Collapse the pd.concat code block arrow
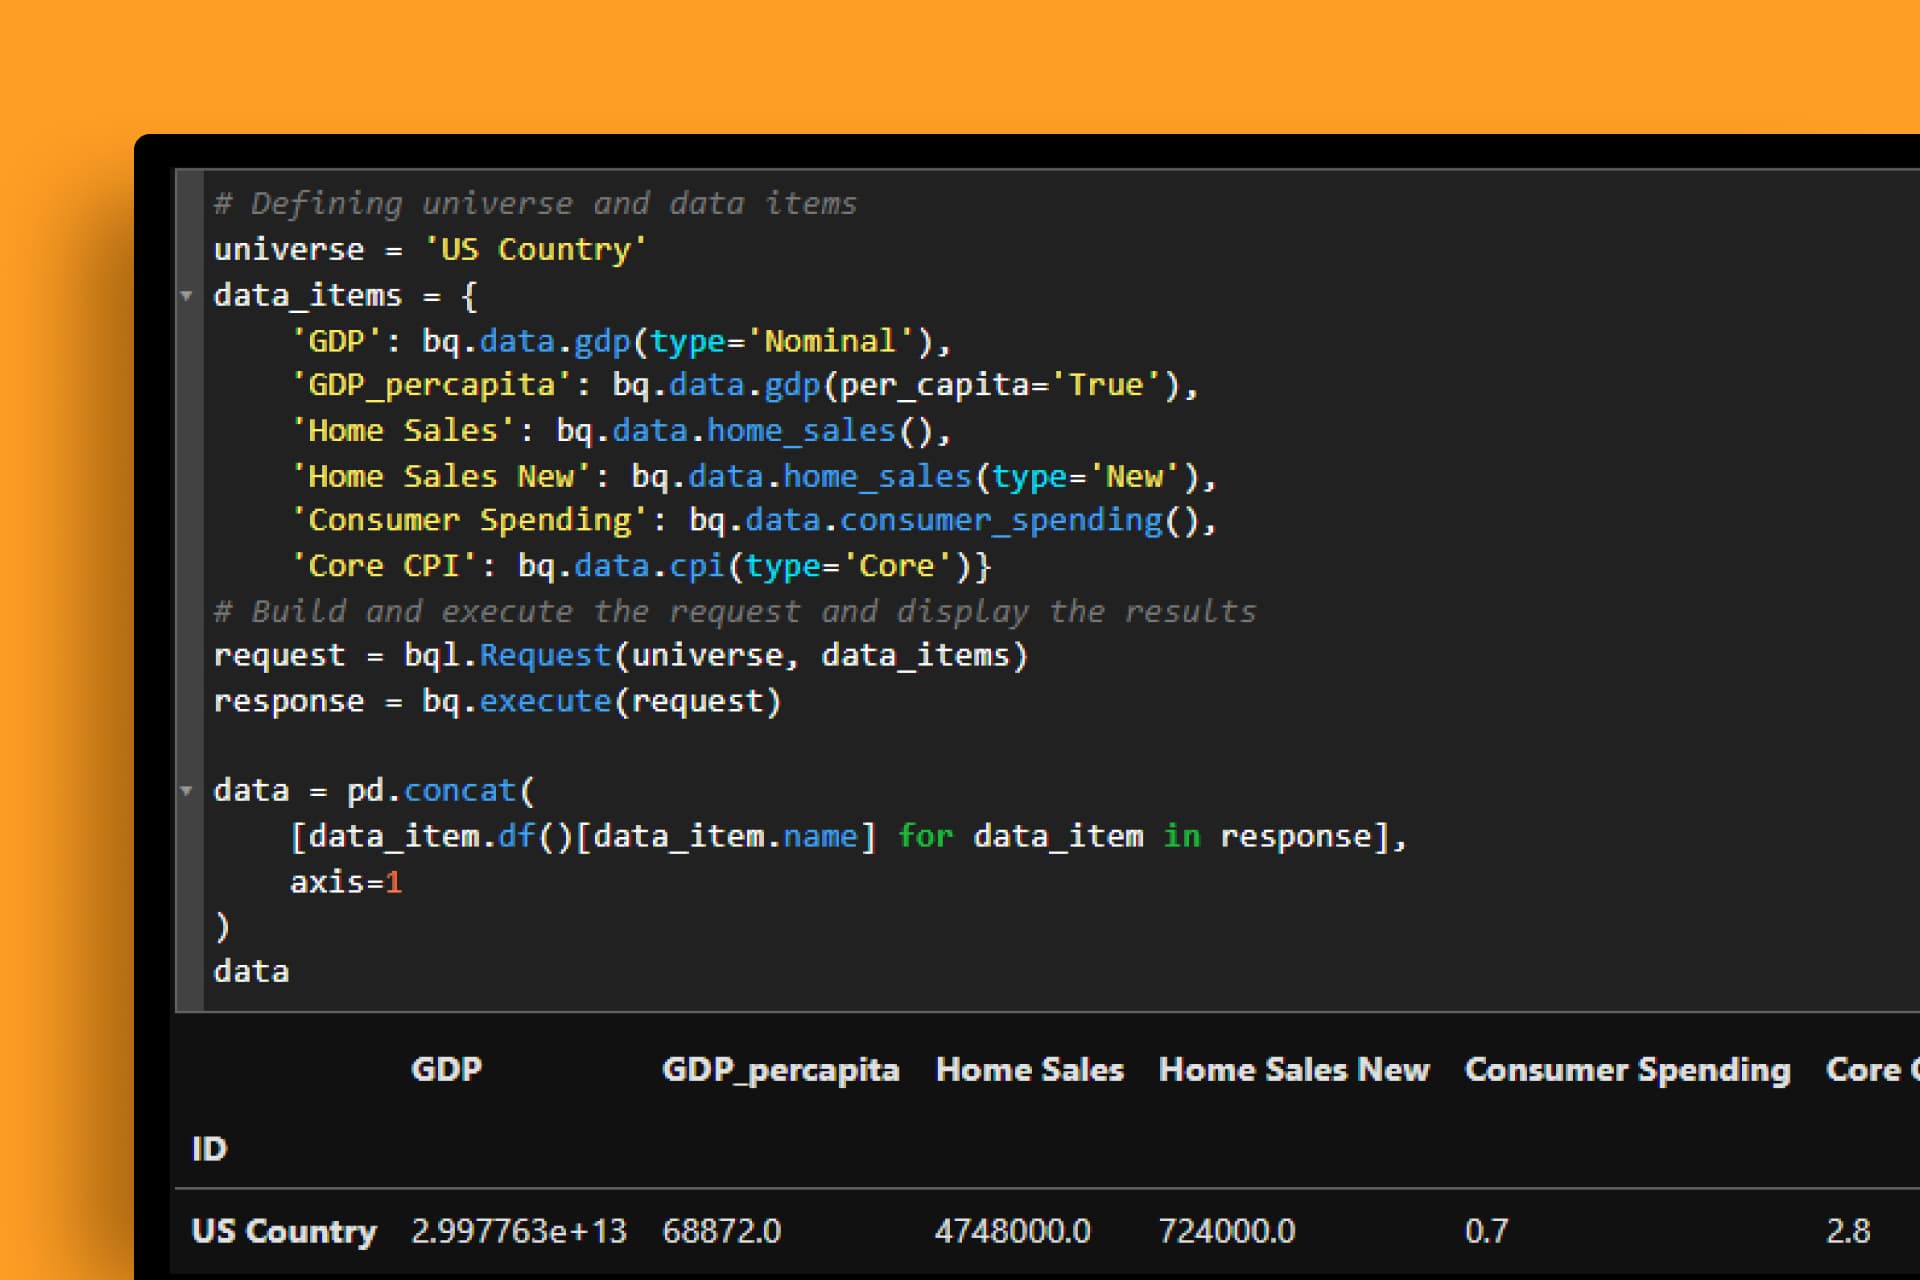Image resolution: width=1920 pixels, height=1280 pixels. pyautogui.click(x=186, y=791)
